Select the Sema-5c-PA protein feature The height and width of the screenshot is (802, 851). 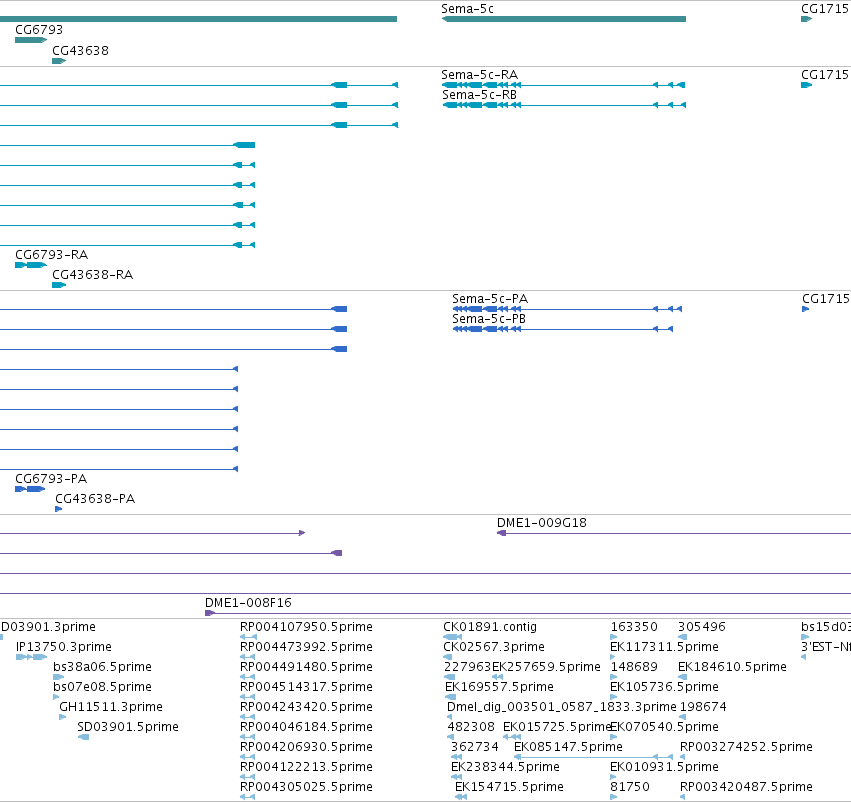tap(567, 309)
